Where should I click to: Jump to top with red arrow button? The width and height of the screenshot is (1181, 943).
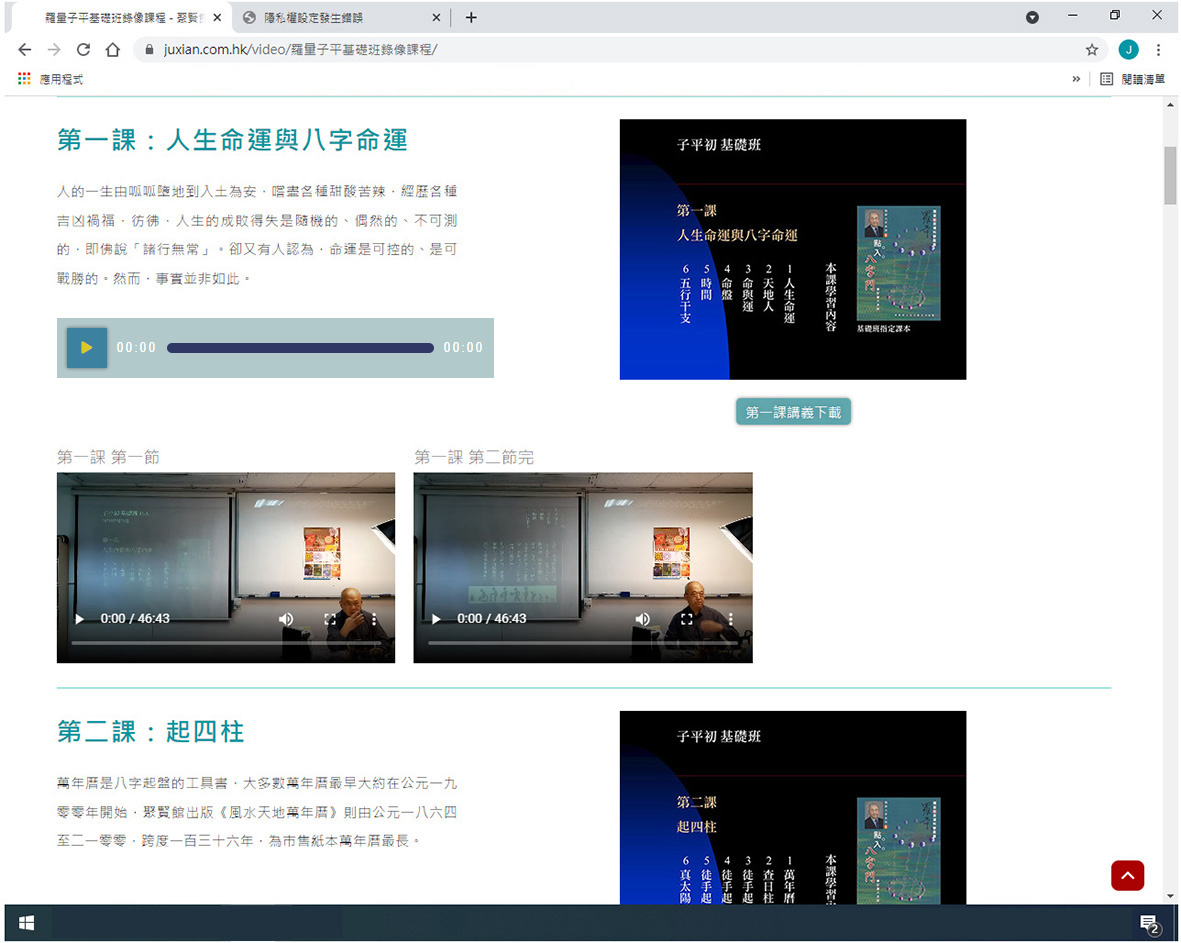1127,875
